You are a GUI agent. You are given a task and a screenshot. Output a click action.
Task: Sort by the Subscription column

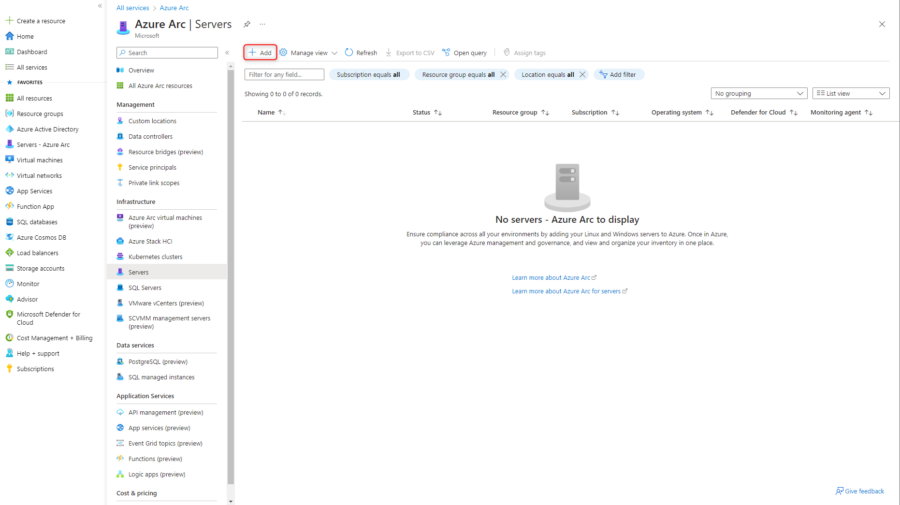click(x=595, y=112)
